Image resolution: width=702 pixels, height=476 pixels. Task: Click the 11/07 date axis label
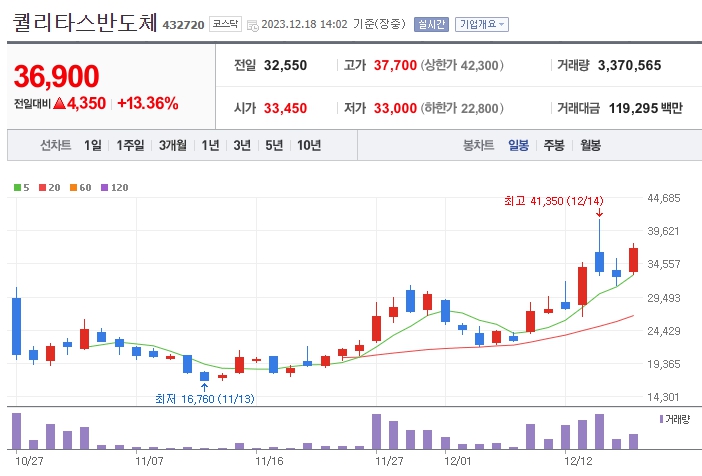click(x=149, y=461)
